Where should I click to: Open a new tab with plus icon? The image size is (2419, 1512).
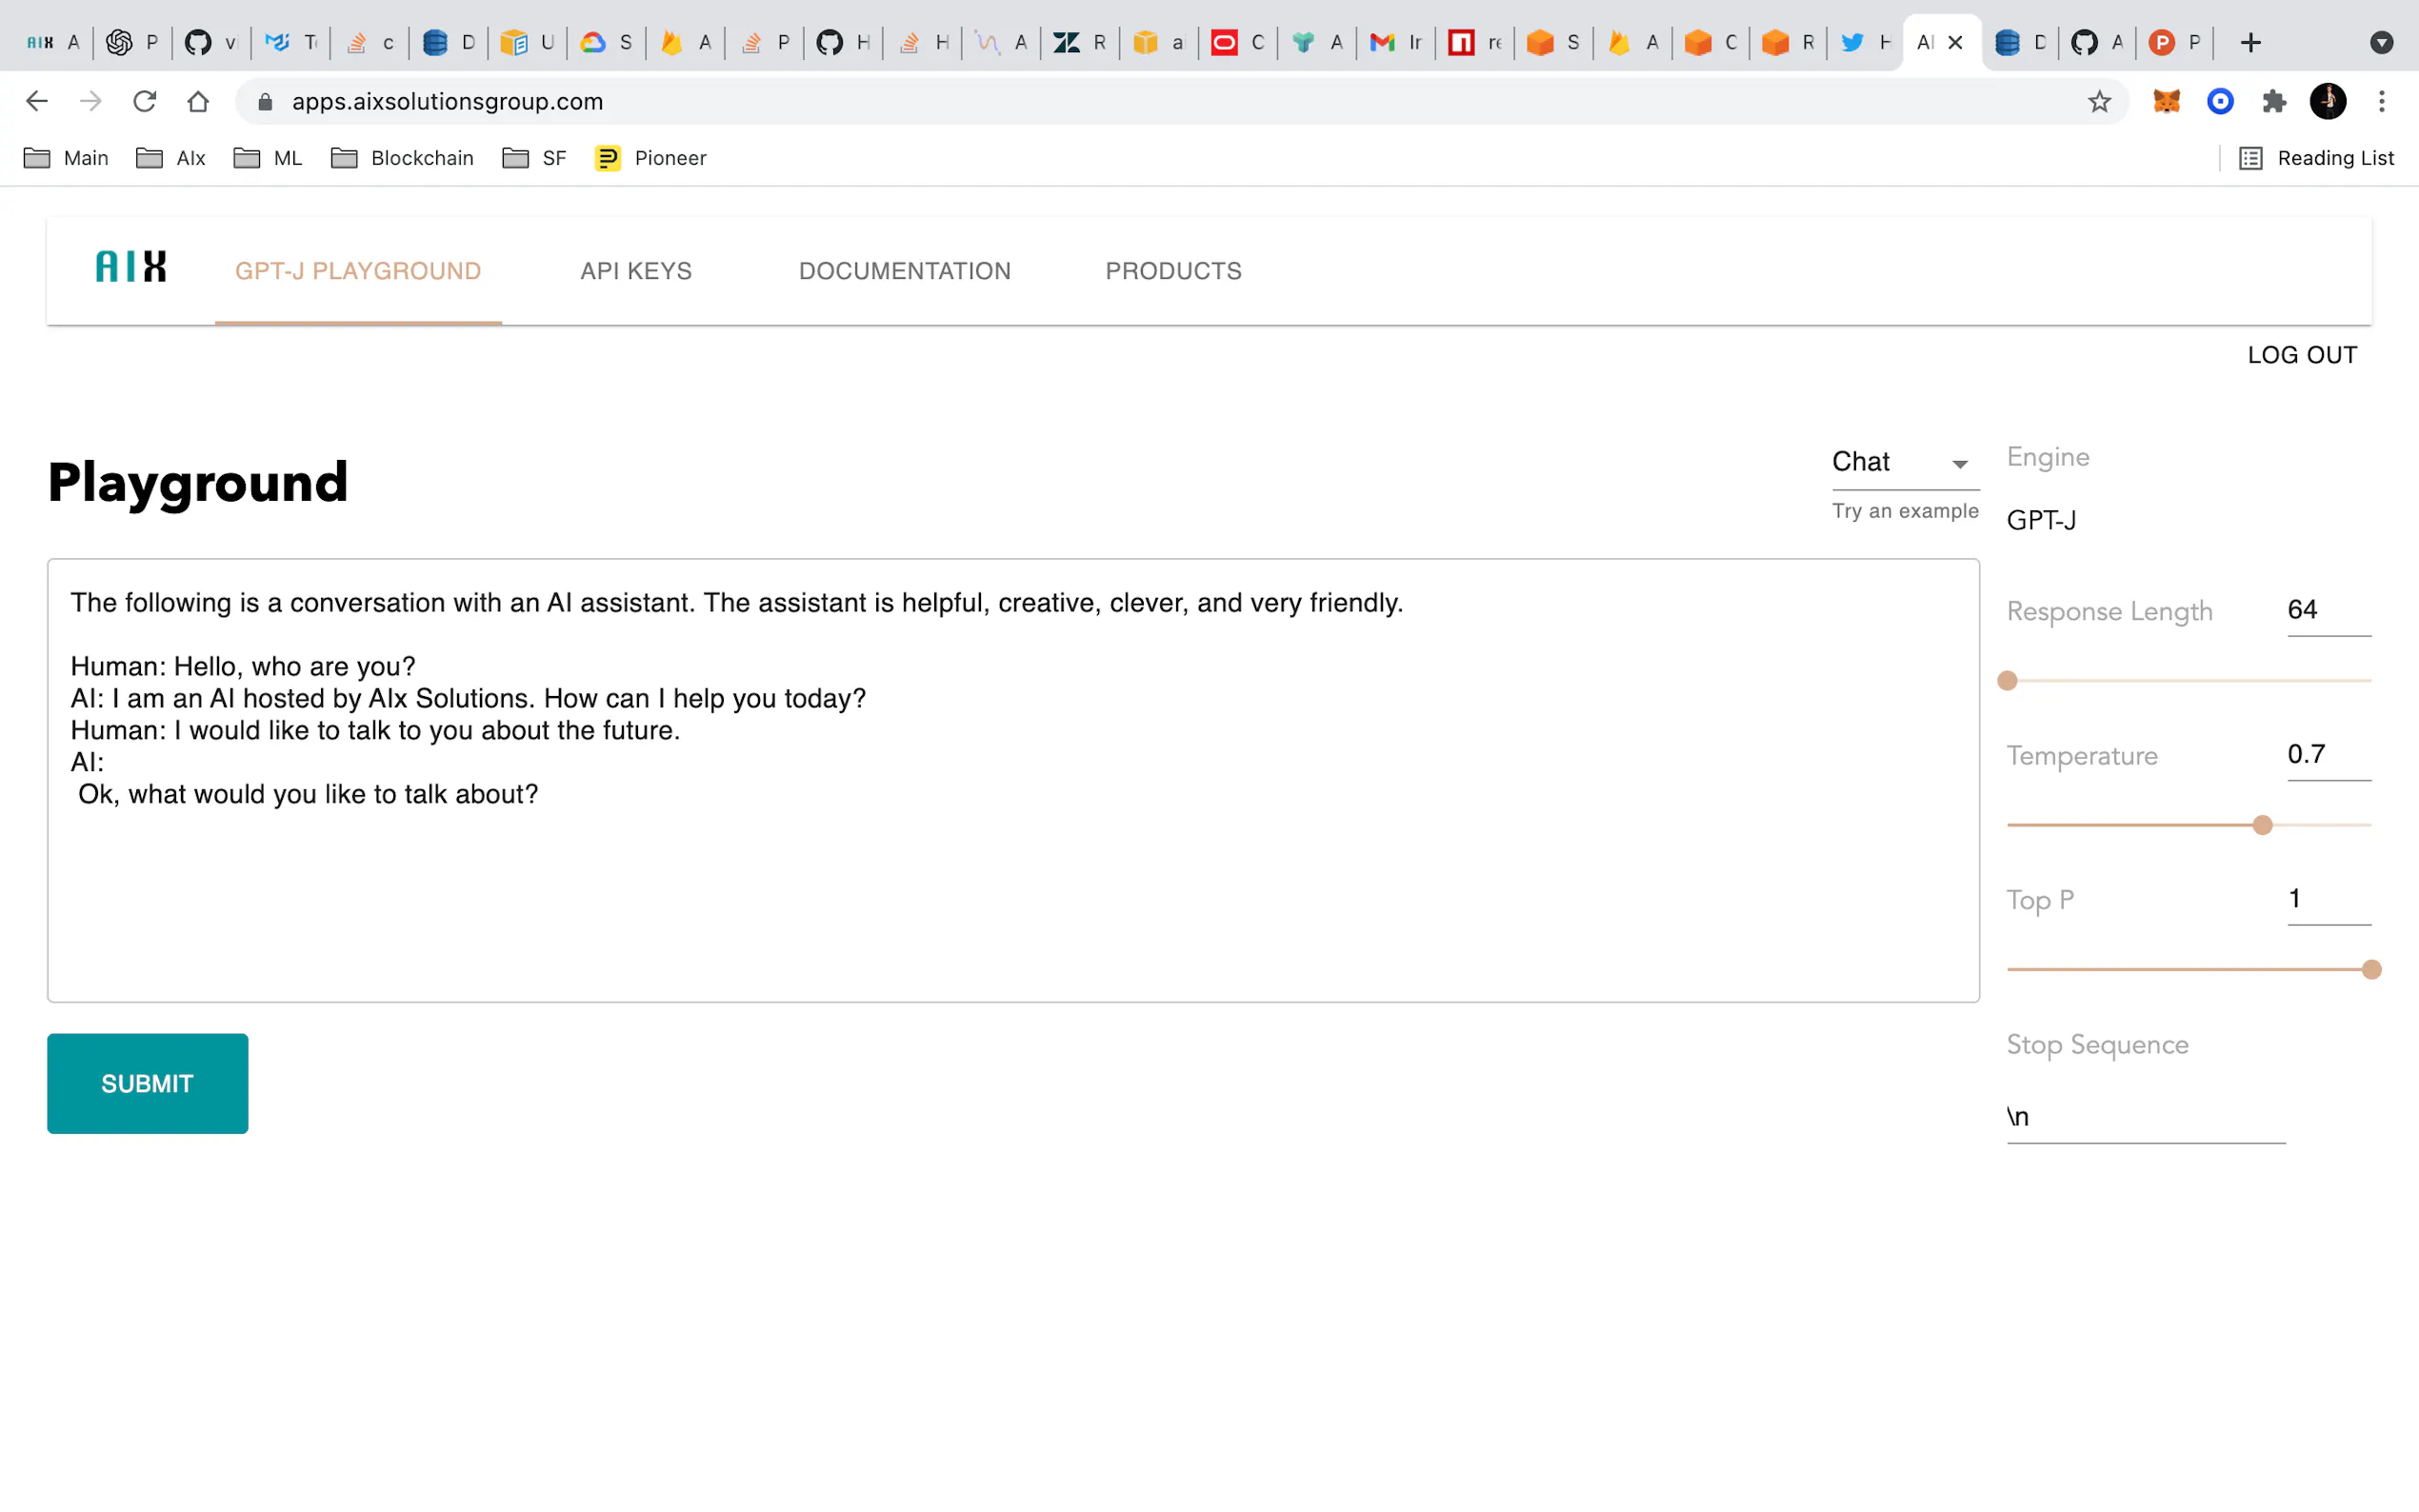pos(2250,42)
